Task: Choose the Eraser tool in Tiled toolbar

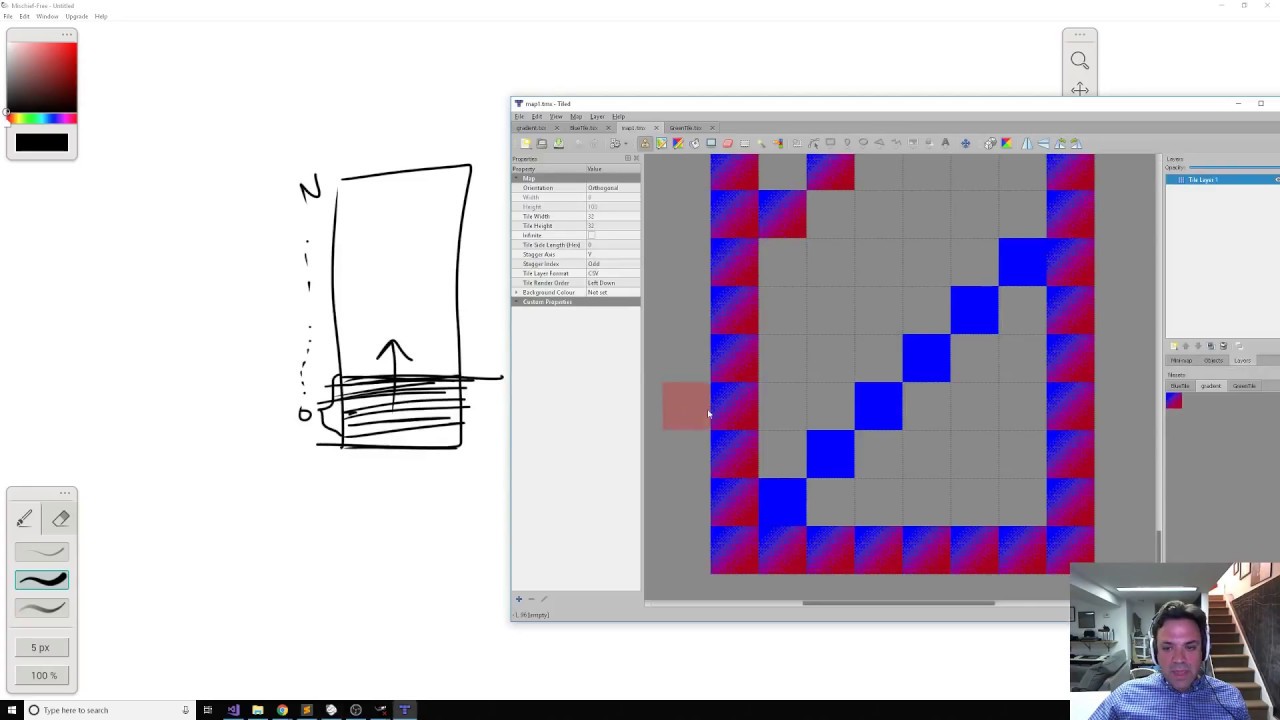Action: point(728,143)
